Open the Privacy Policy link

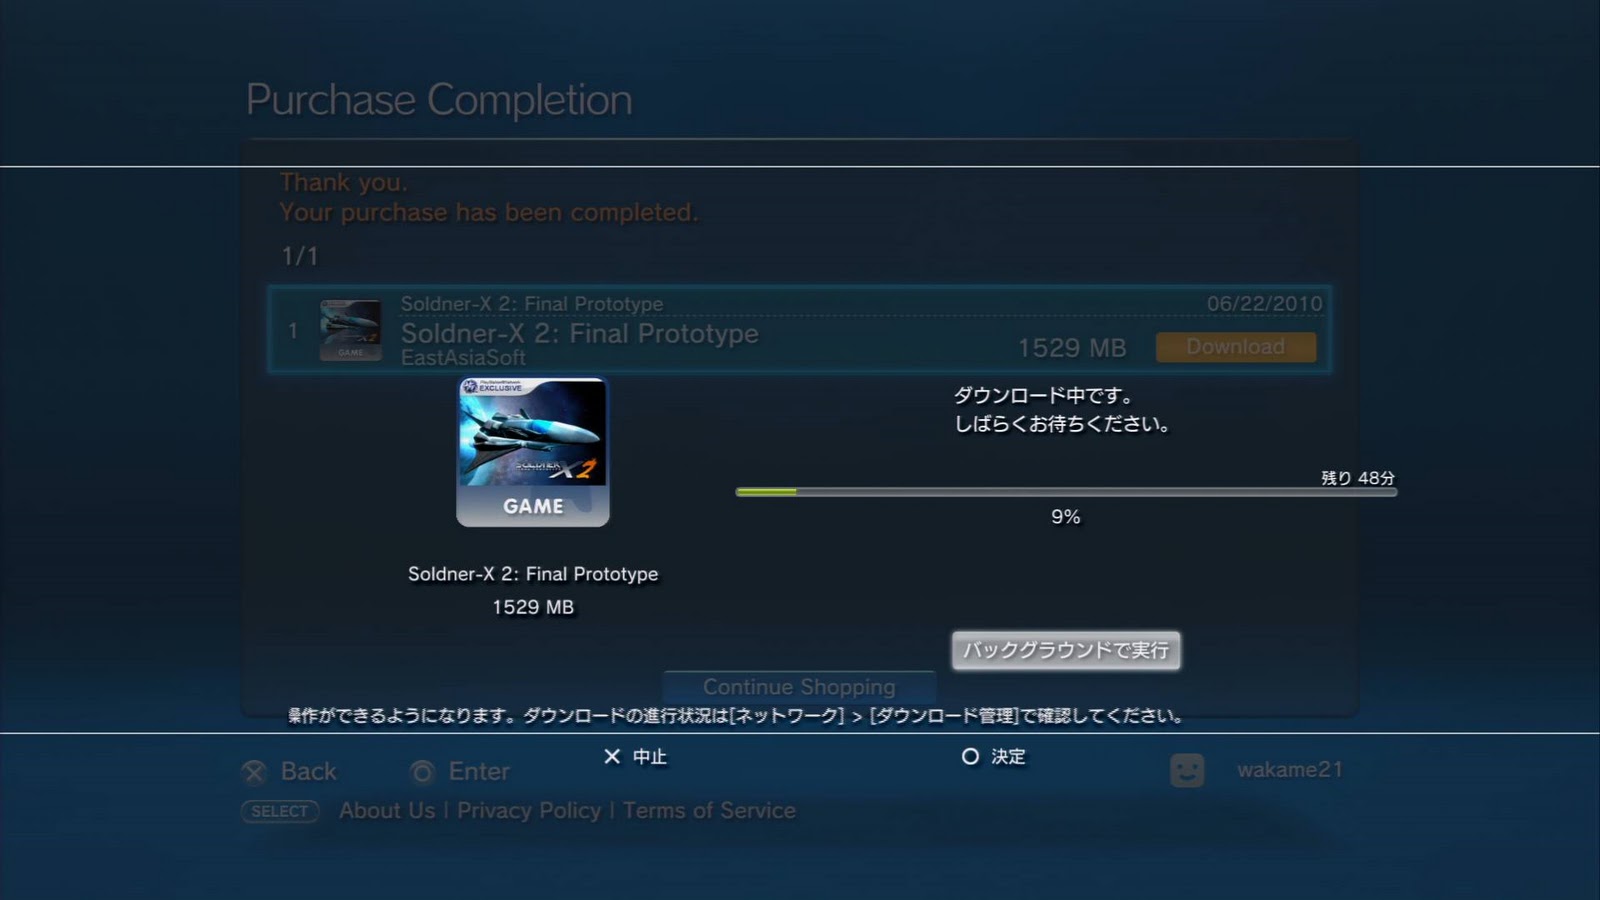click(529, 811)
